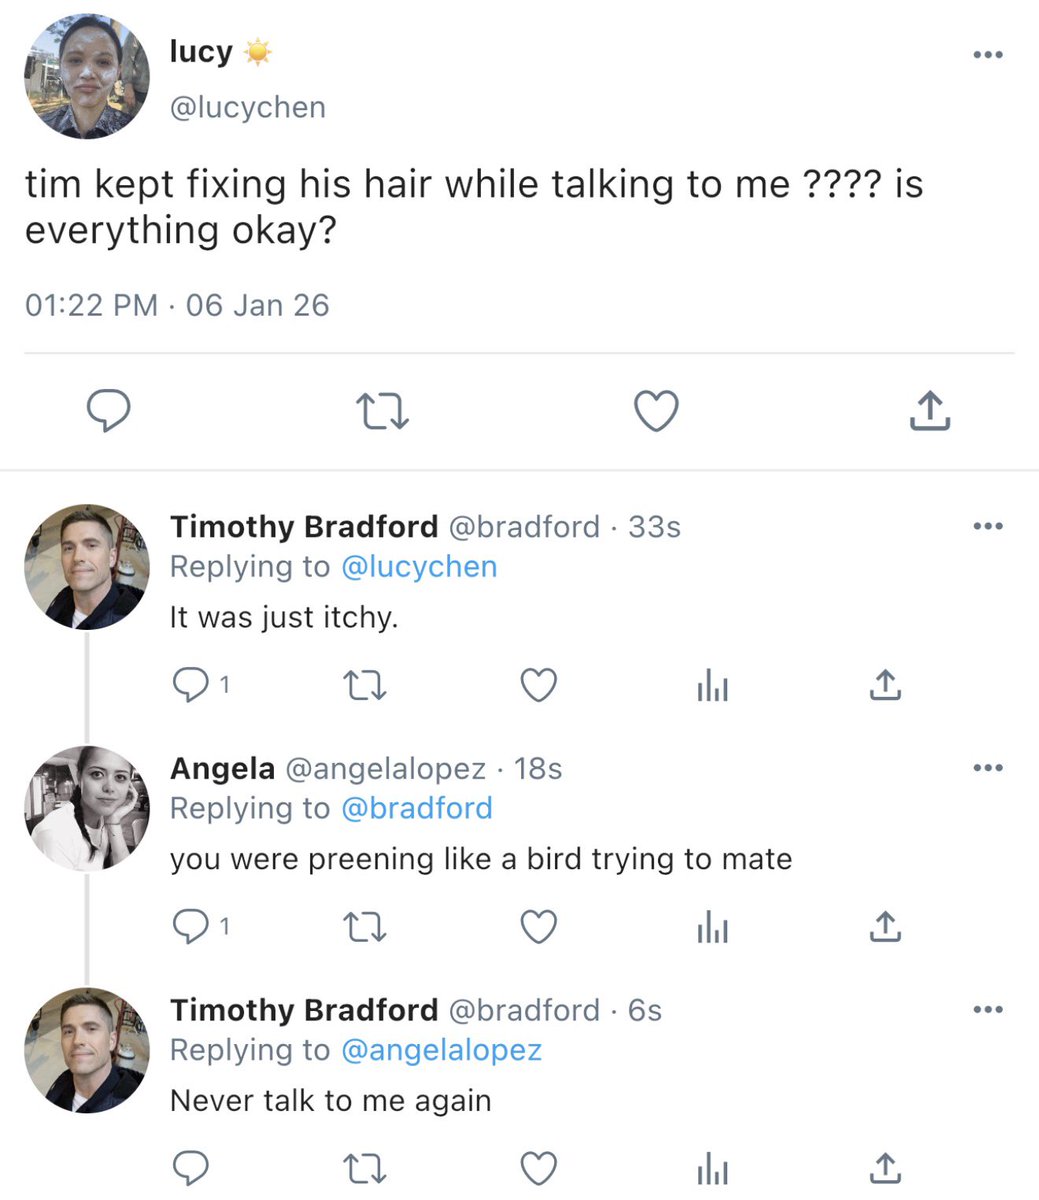This screenshot has height=1200, width=1039.
Task: Open the @angelalopez mention link
Action: (441, 1050)
